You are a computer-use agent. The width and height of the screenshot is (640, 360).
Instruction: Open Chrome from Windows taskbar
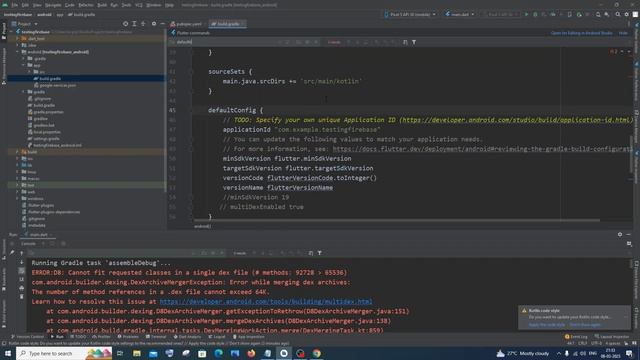[x=317, y=353]
